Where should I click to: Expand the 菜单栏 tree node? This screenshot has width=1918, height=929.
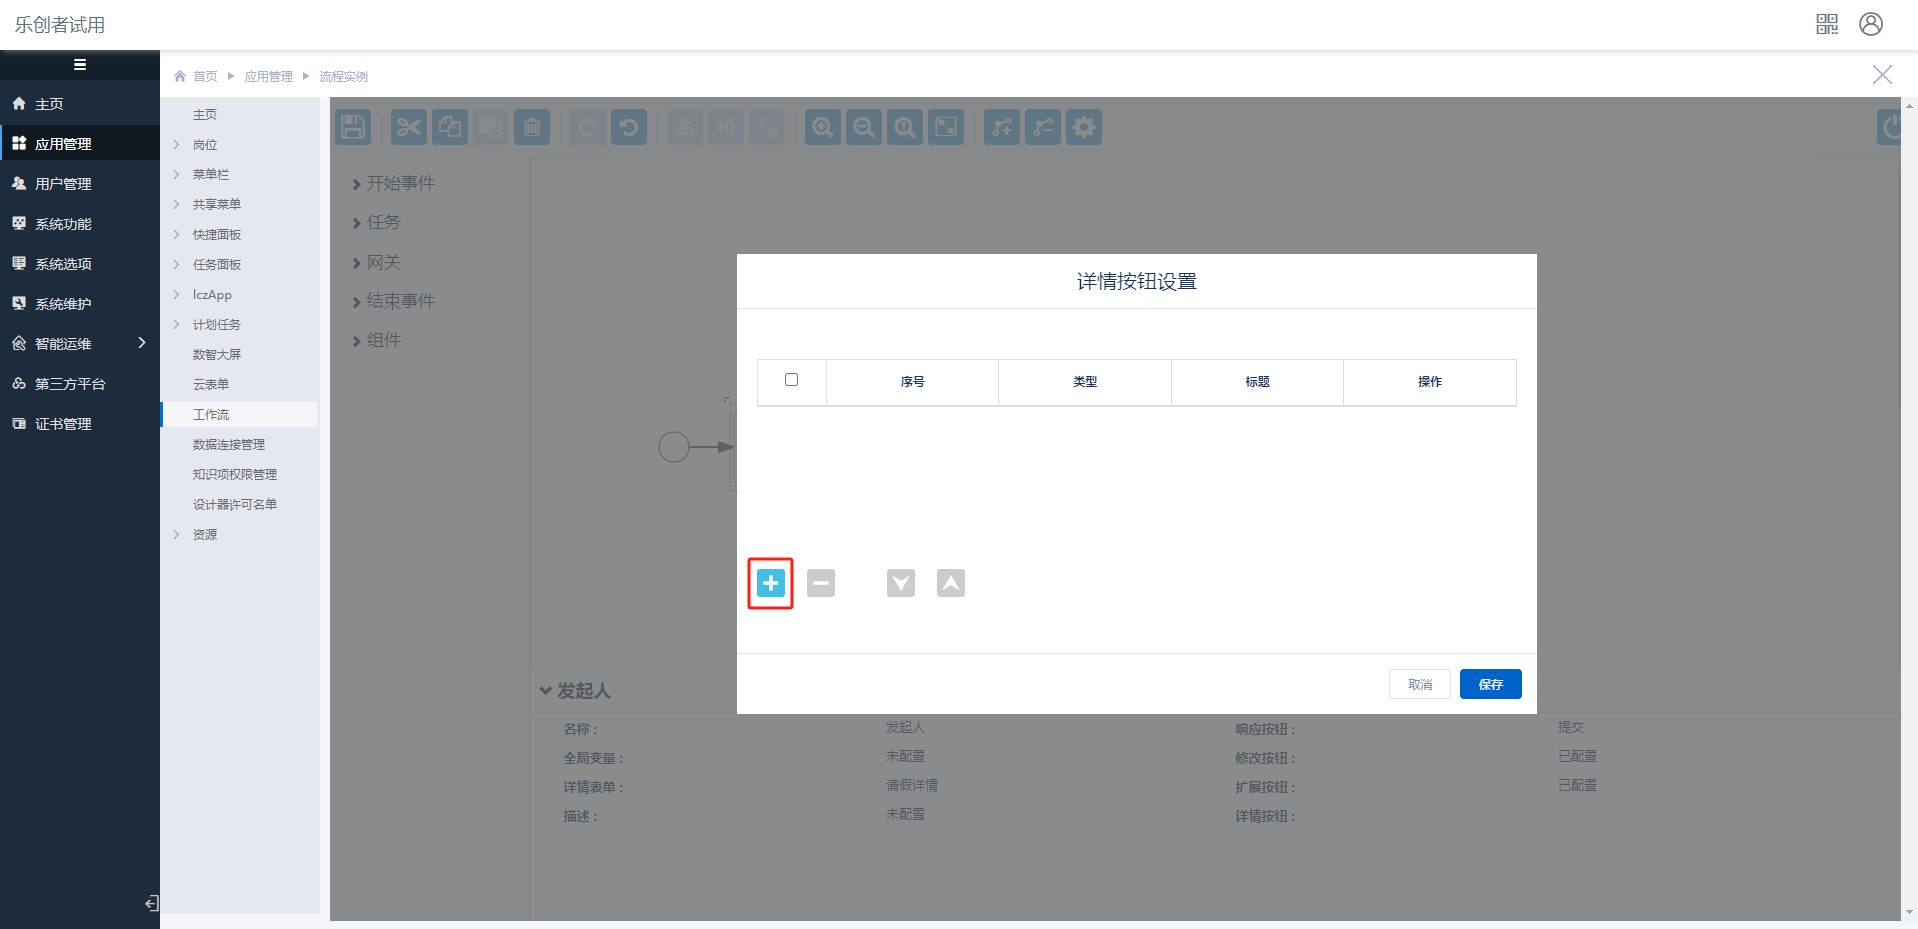coord(177,175)
